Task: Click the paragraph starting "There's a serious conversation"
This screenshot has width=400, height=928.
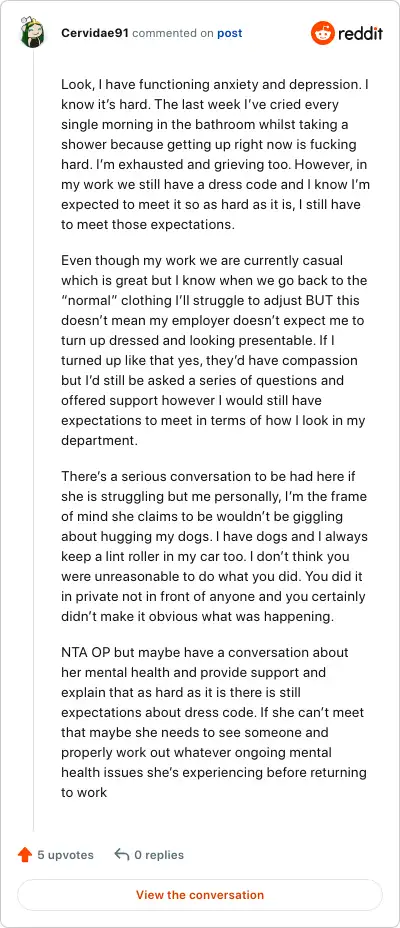Action: click(215, 547)
